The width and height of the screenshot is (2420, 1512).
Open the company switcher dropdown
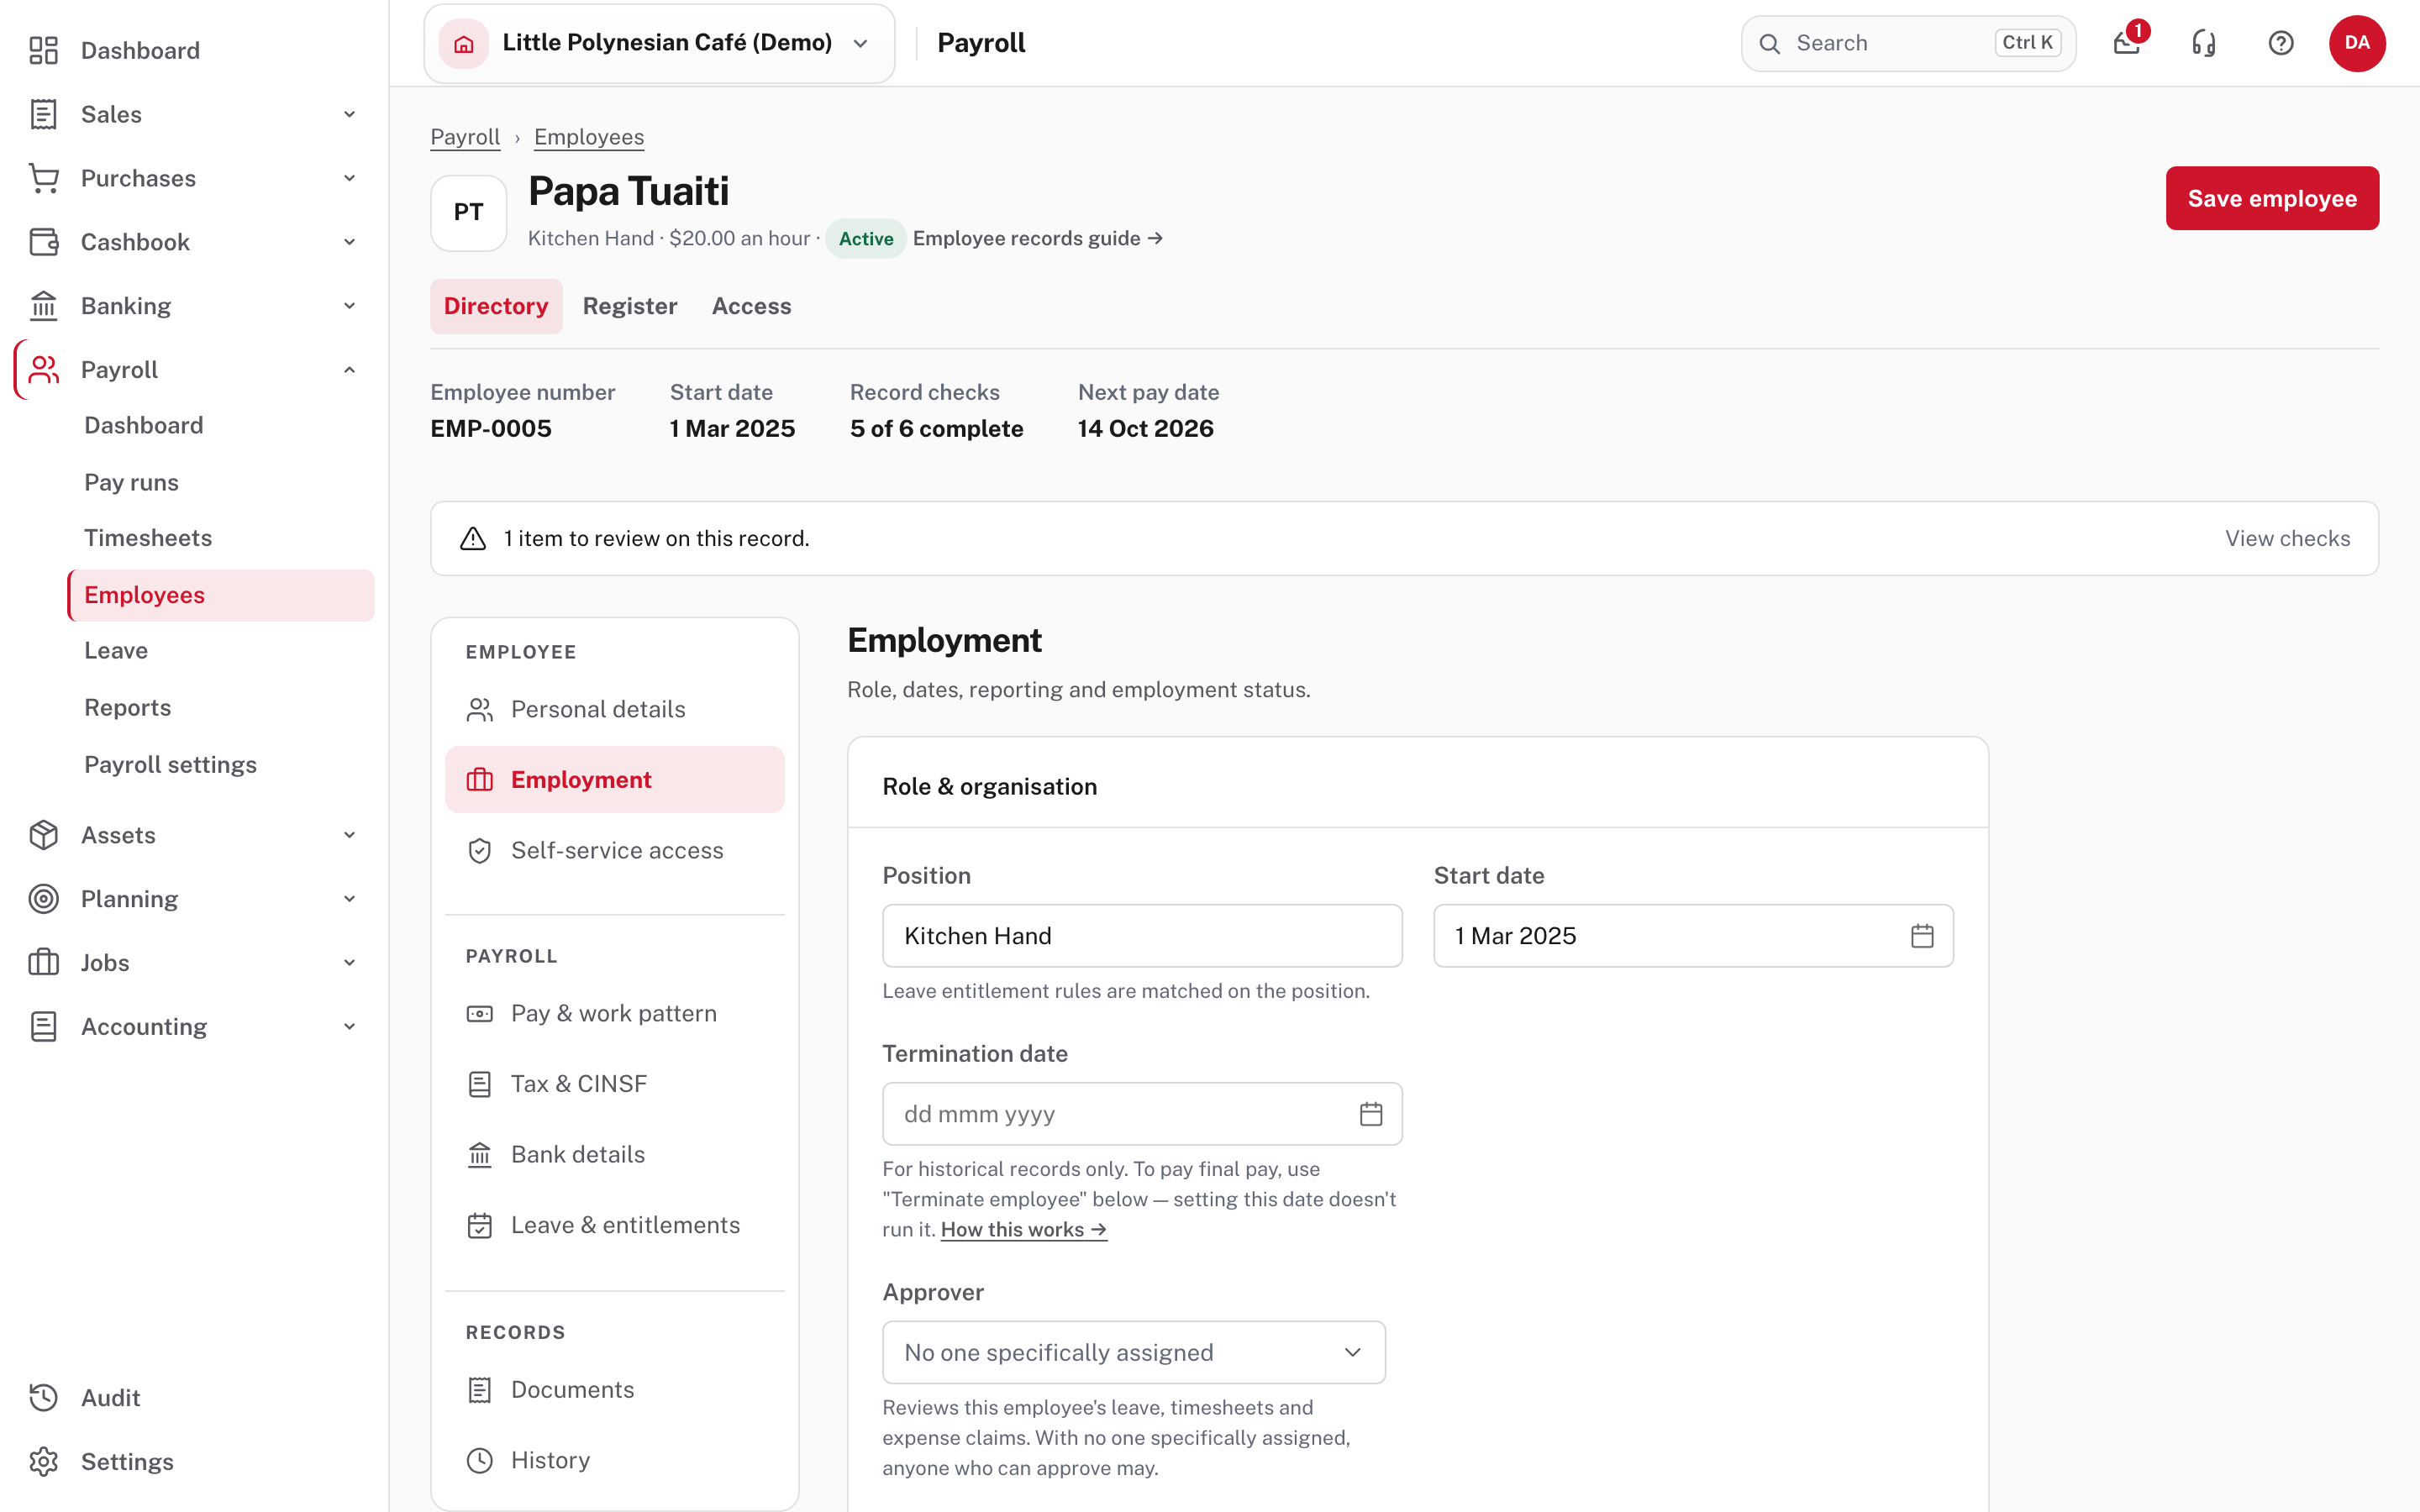[x=659, y=43]
